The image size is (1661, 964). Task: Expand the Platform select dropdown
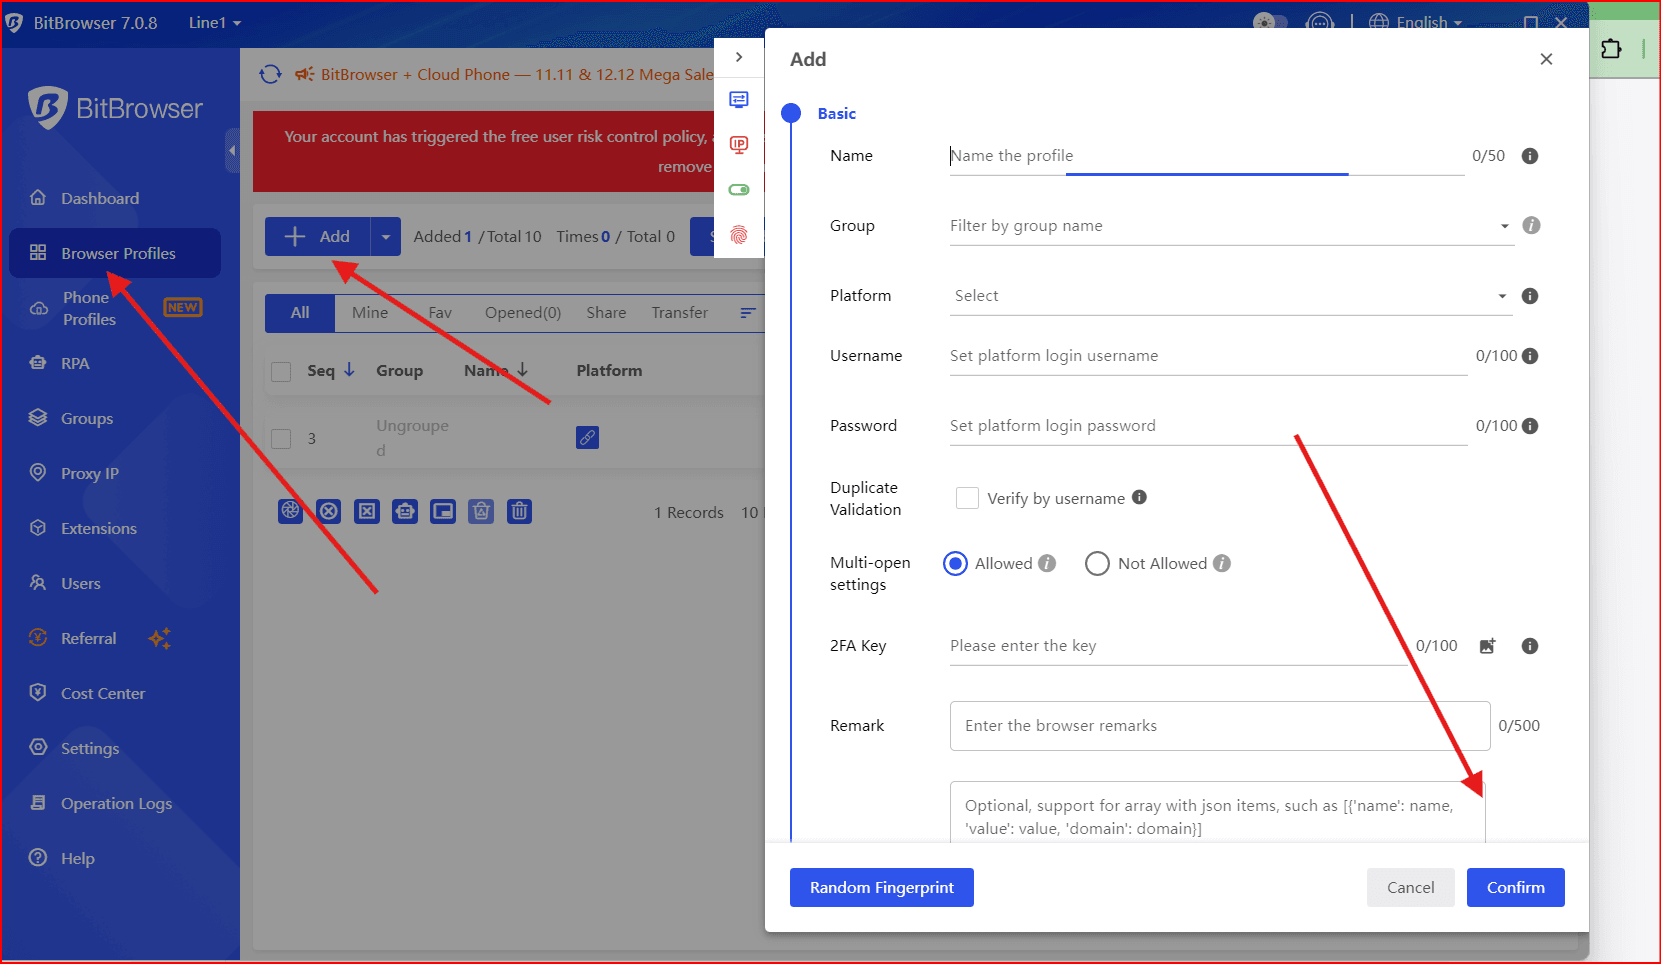coord(1229,296)
